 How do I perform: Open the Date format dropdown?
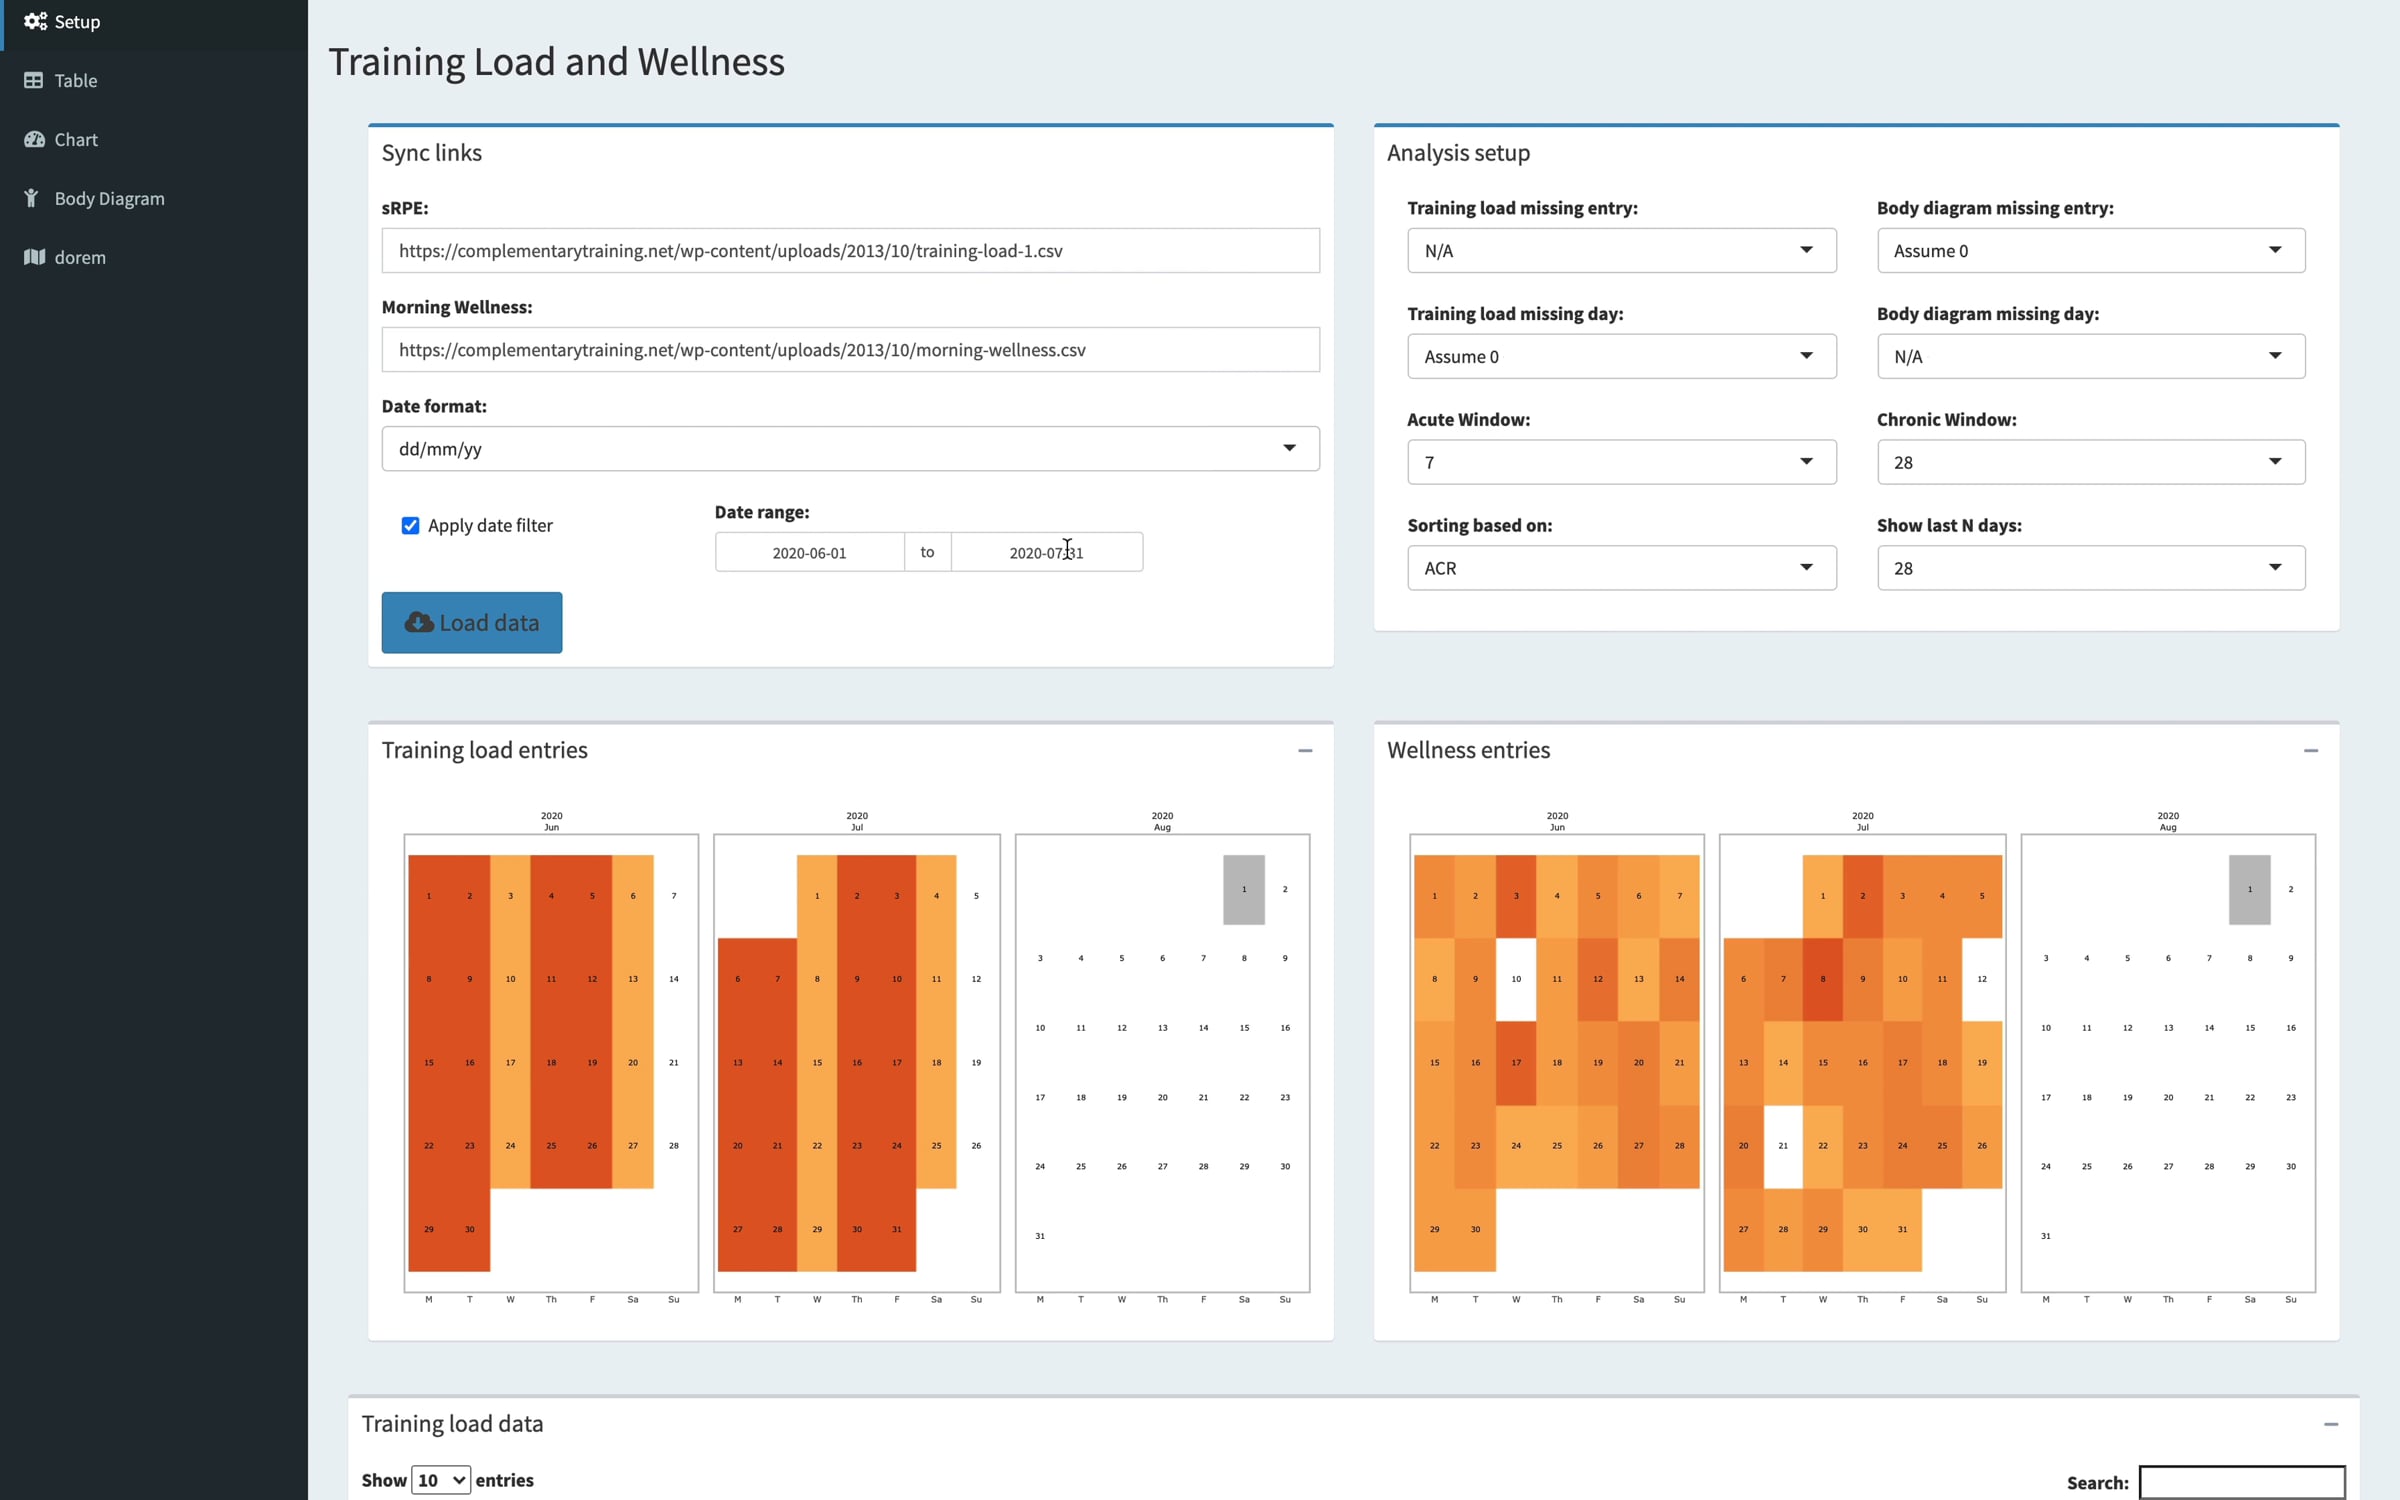coord(850,449)
